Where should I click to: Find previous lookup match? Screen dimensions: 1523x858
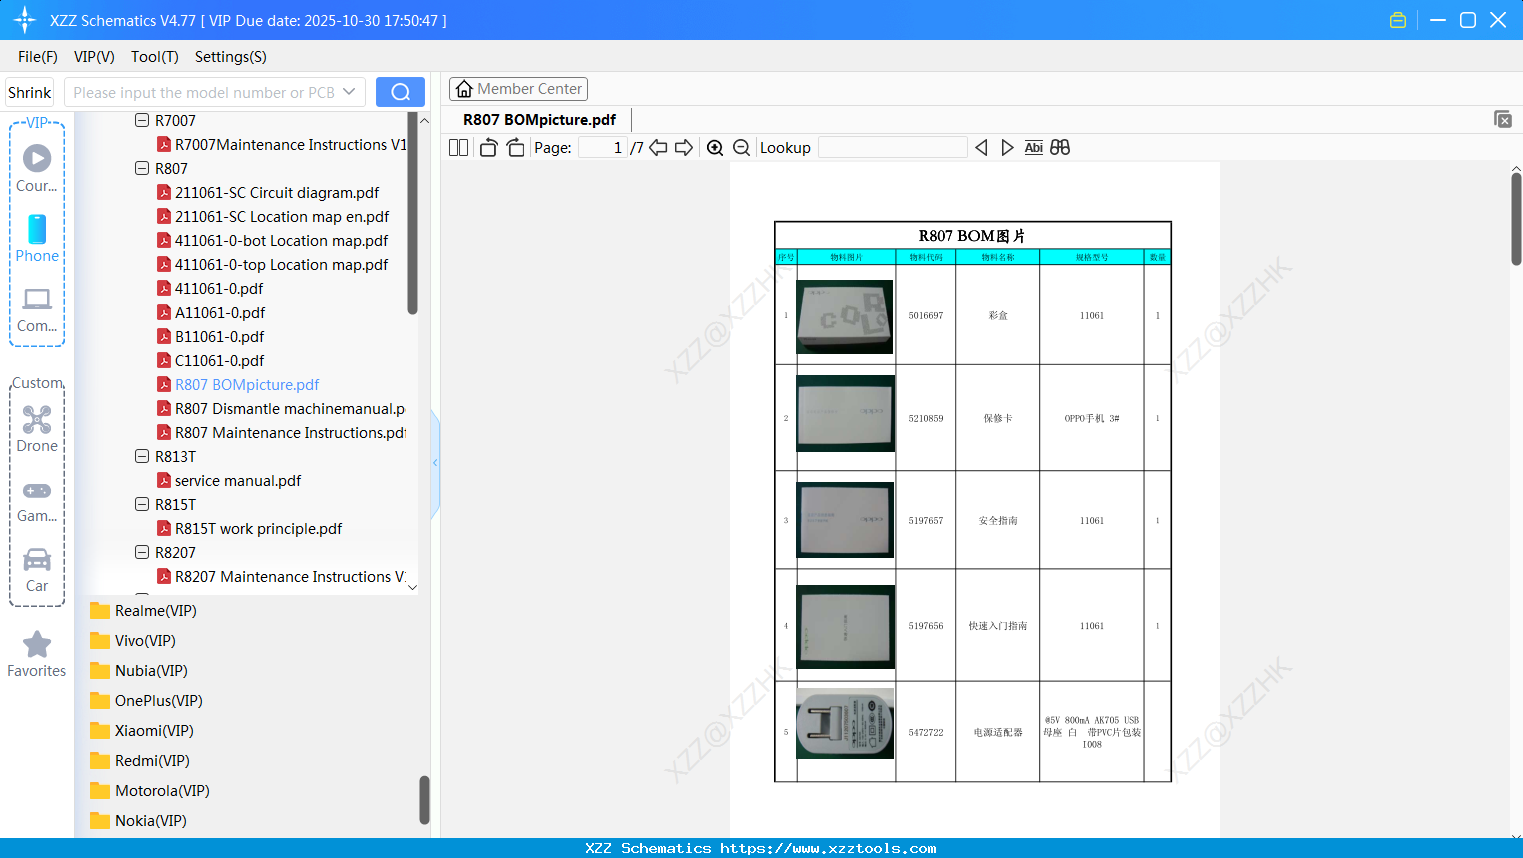point(981,147)
